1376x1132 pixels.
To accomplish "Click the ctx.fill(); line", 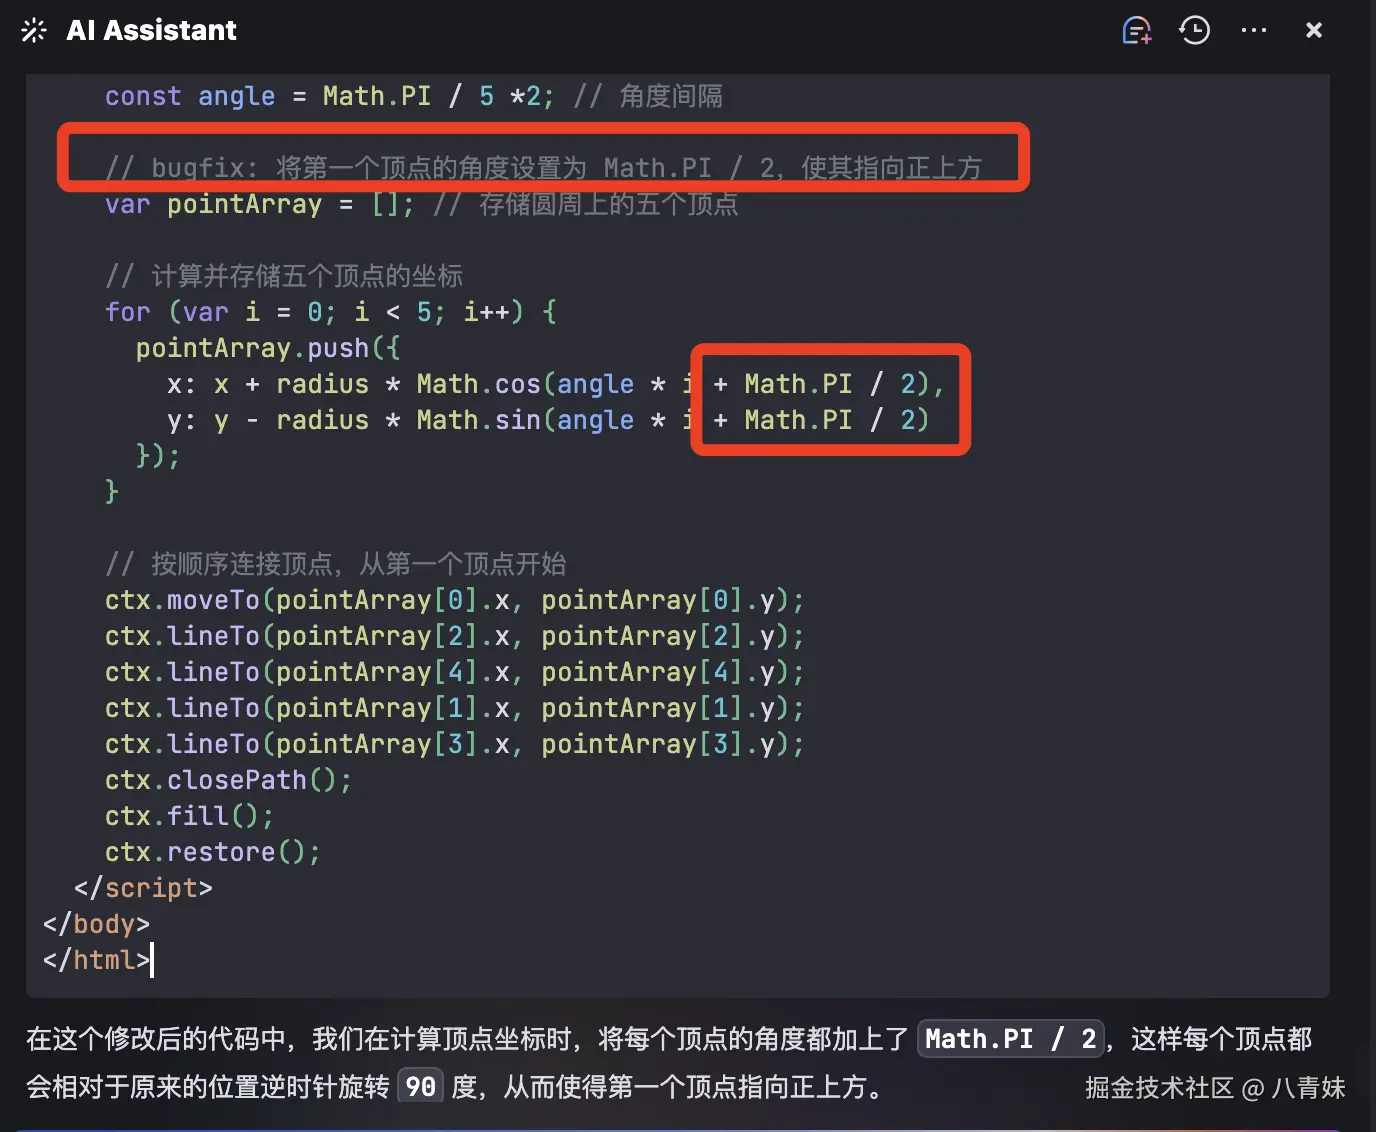I will 190,816.
